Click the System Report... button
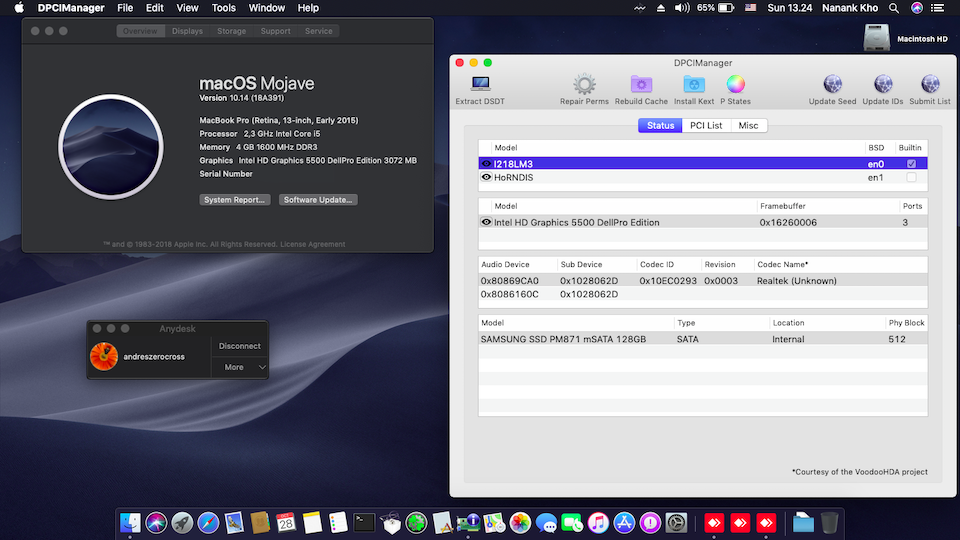960x540 pixels. pyautogui.click(x=234, y=200)
